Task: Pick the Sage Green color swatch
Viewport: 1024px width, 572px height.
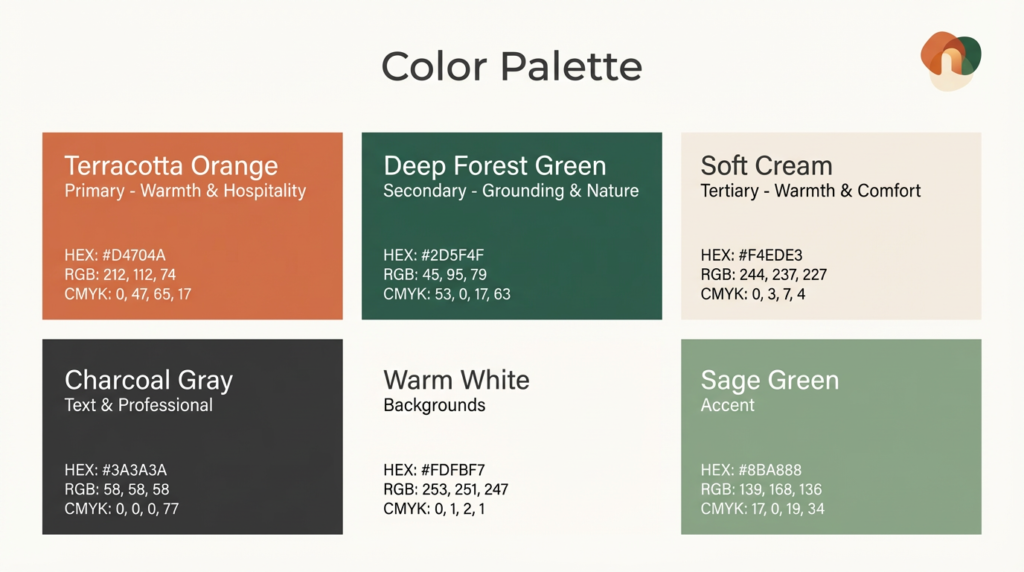Action: [830, 436]
